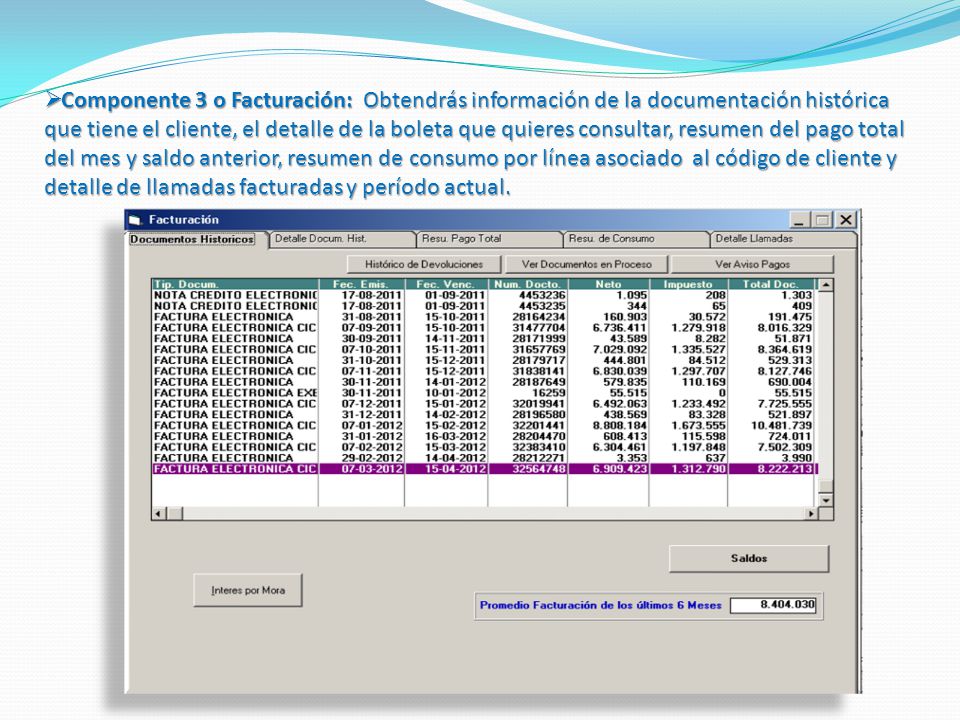Screen dimensions: 960x720
Task: Select invoice number 31657769
Action: (x=484, y=350)
